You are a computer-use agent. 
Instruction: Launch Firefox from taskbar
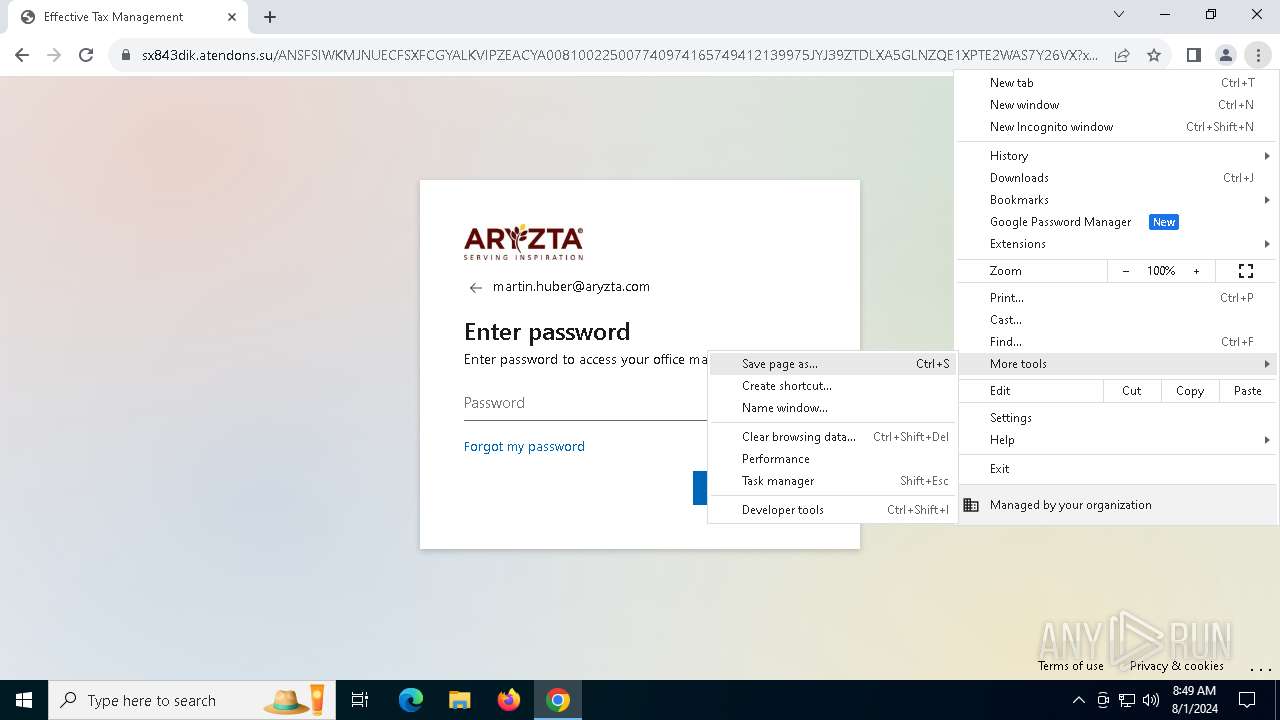509,700
